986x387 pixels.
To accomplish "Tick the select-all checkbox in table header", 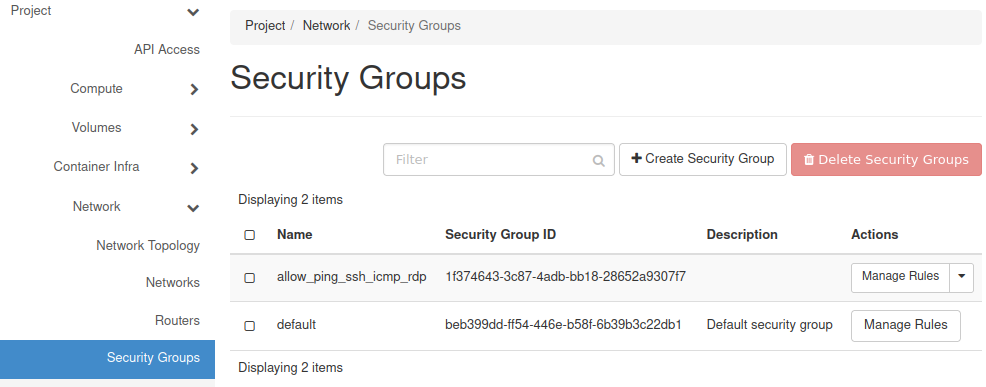I will (250, 235).
